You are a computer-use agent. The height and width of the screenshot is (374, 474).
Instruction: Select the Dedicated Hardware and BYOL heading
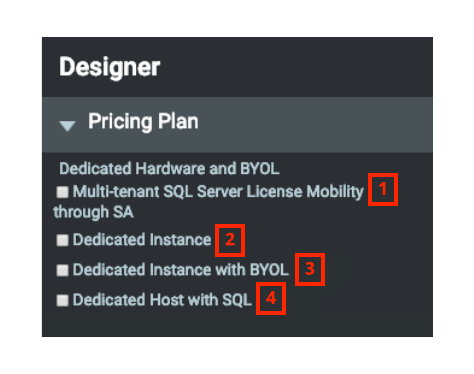[x=169, y=169]
